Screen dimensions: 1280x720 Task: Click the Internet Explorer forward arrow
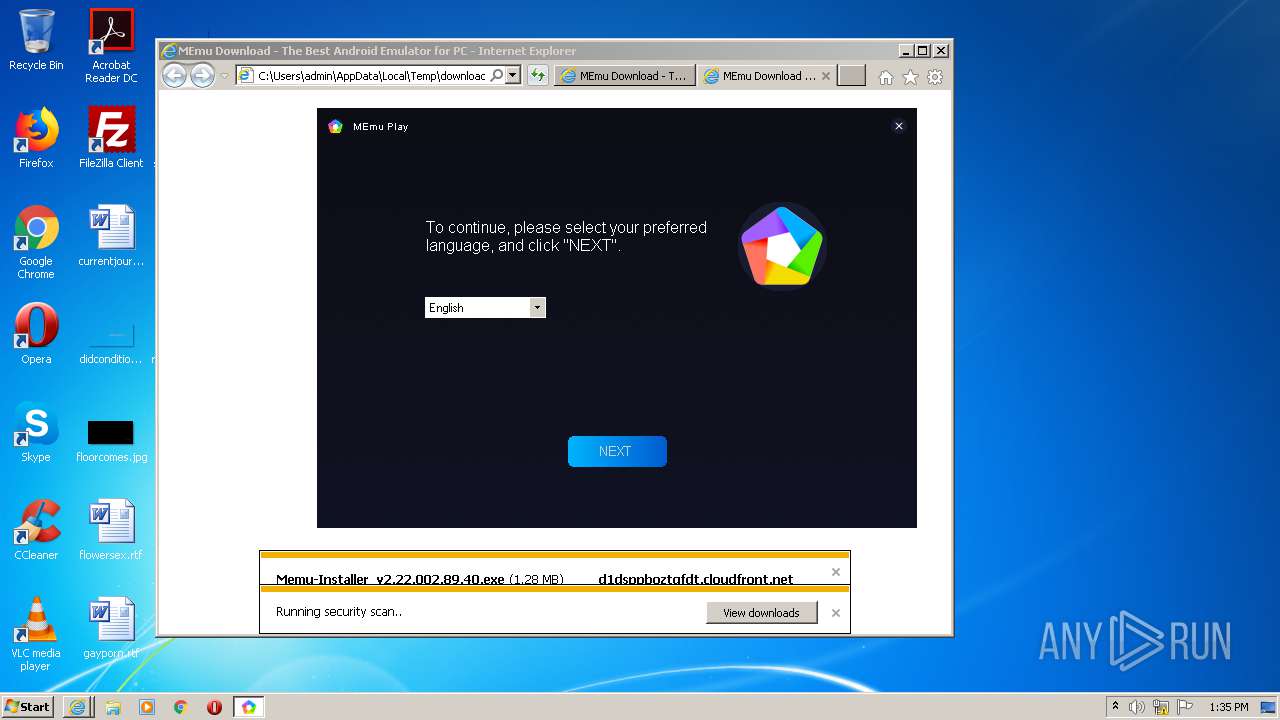tap(202, 75)
